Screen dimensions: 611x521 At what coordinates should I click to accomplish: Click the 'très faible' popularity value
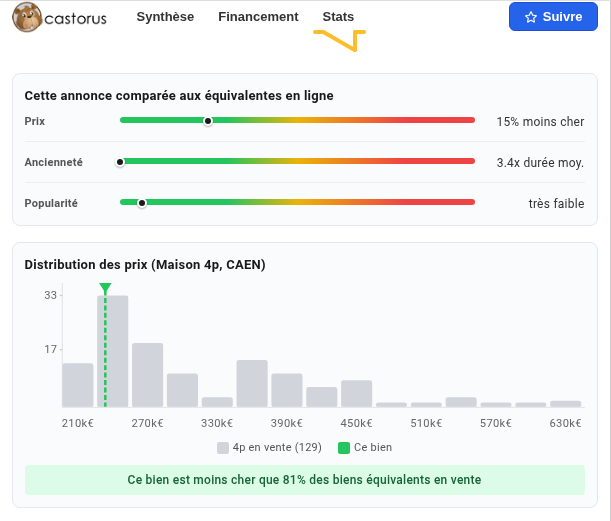[556, 203]
